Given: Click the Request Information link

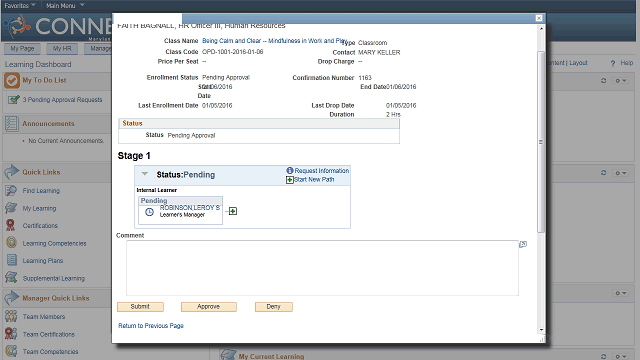Looking at the screenshot, I should [x=322, y=171].
